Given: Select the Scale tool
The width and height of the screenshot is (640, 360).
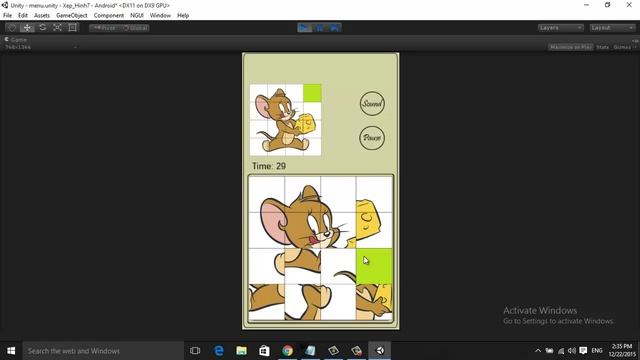Looking at the screenshot, I should pos(58,28).
